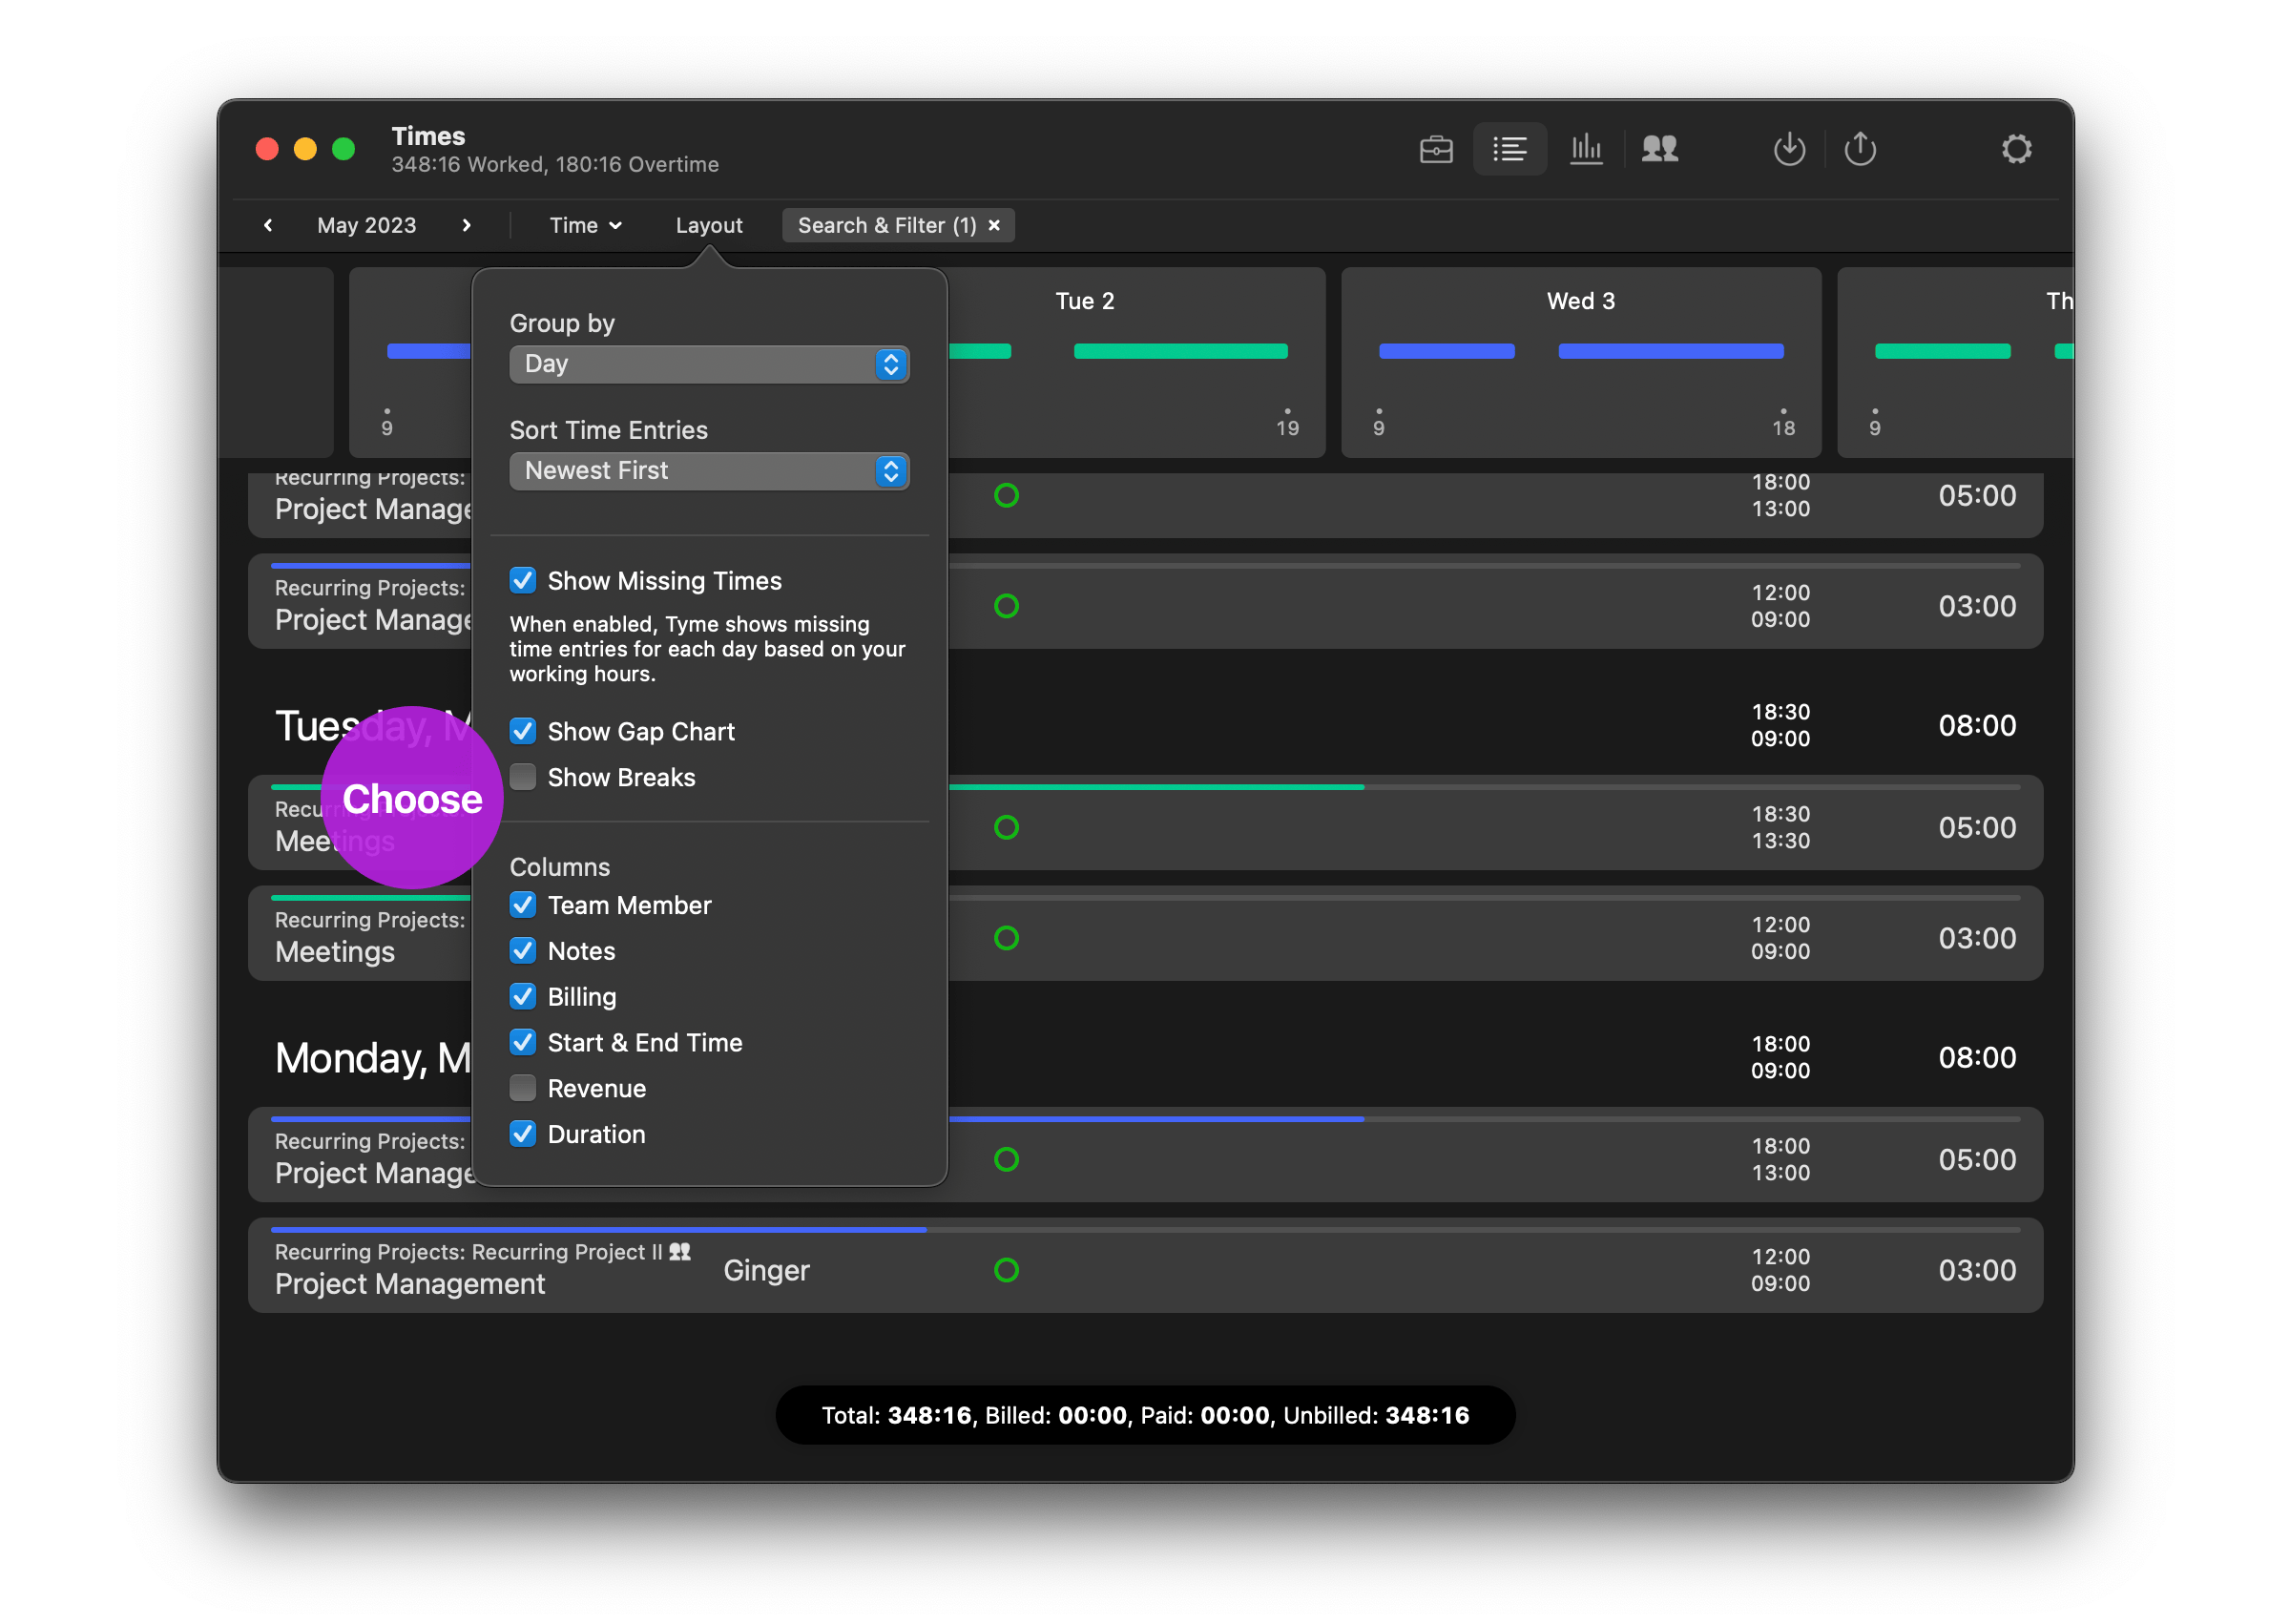Click billing status circle in 05:00 Meetings row
The width and height of the screenshot is (2290, 1624).
pyautogui.click(x=1006, y=827)
